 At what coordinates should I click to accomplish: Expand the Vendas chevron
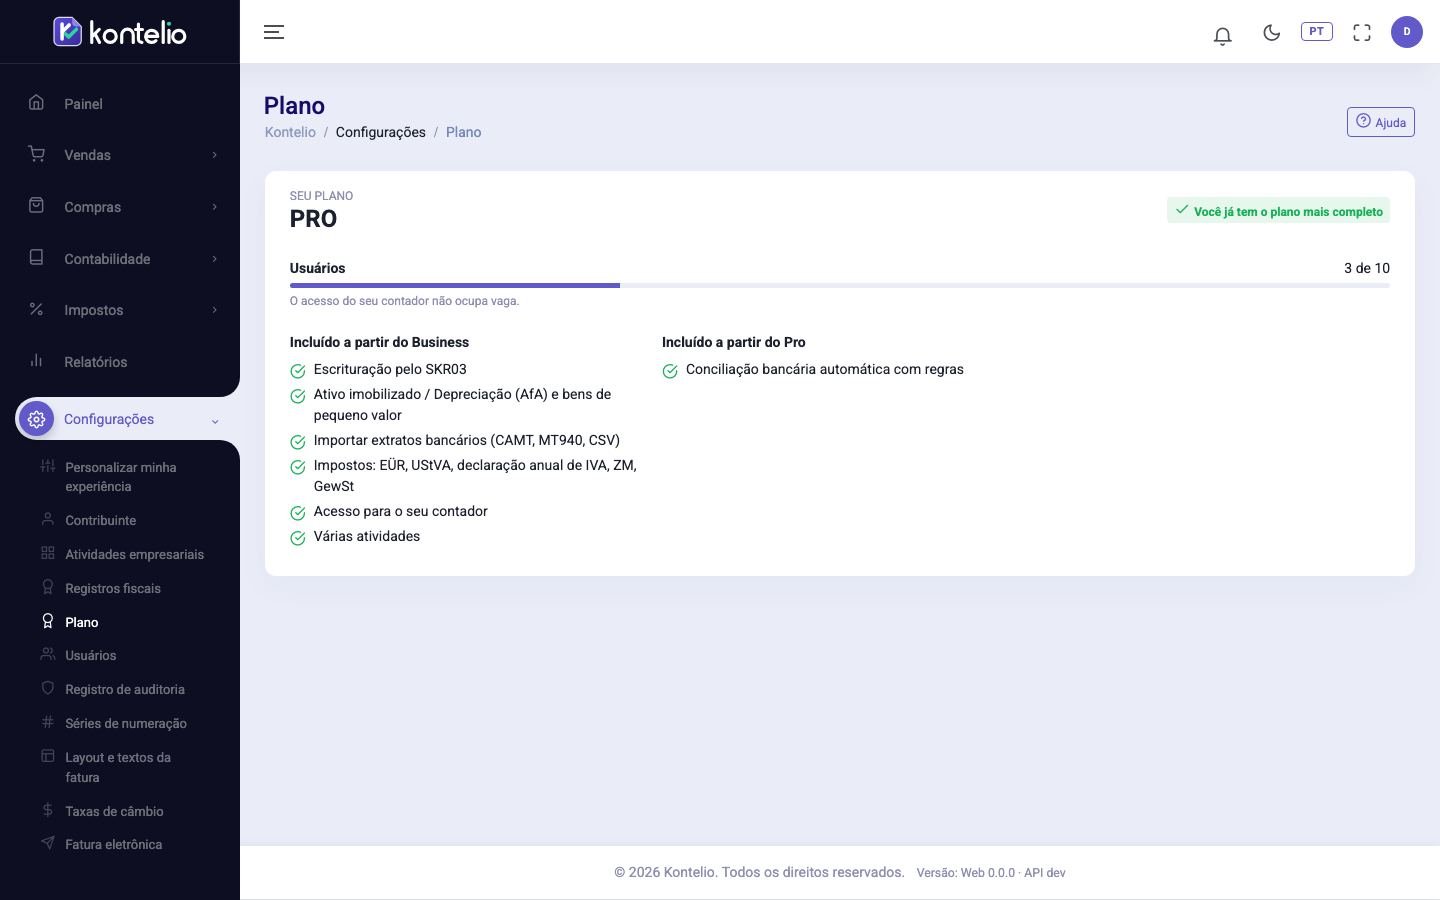pos(214,155)
